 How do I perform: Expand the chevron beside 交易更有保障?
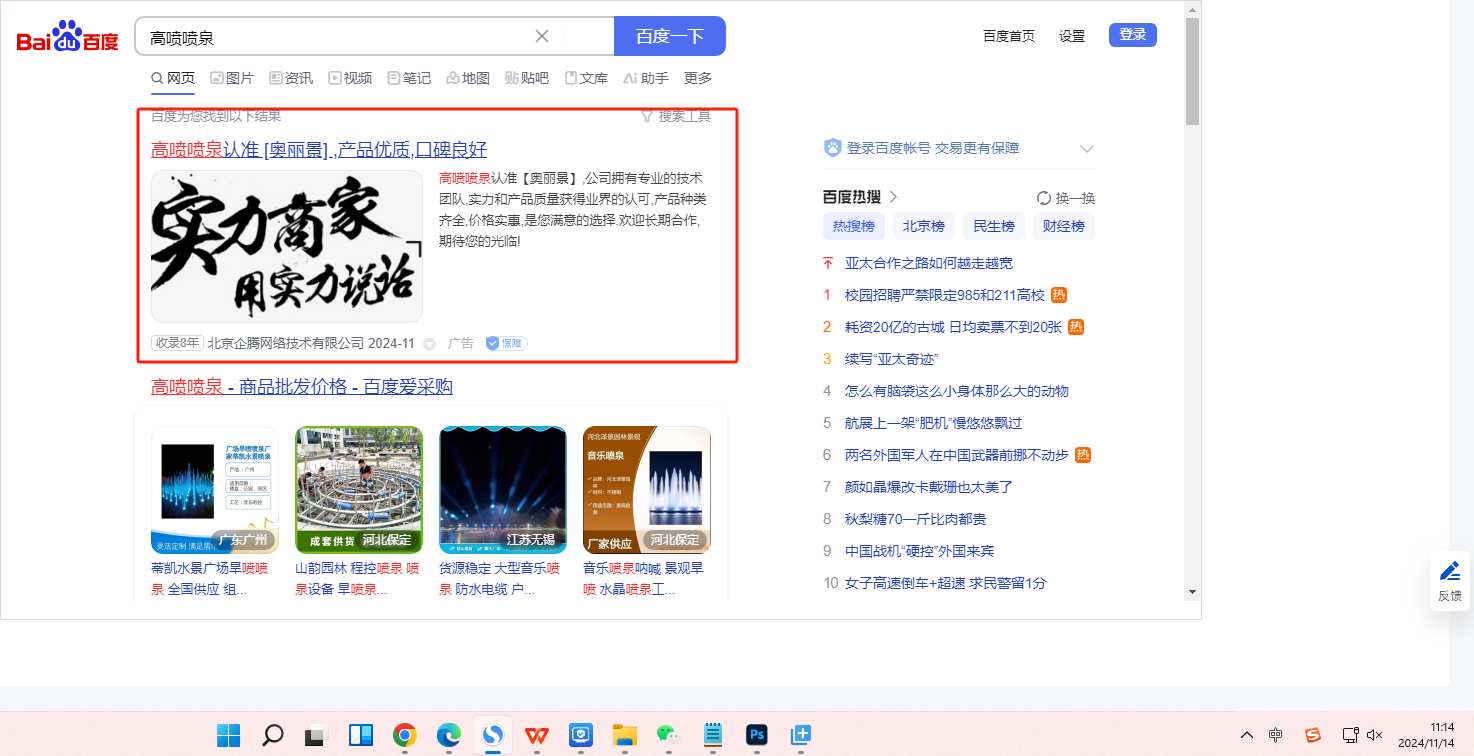coord(1087,149)
